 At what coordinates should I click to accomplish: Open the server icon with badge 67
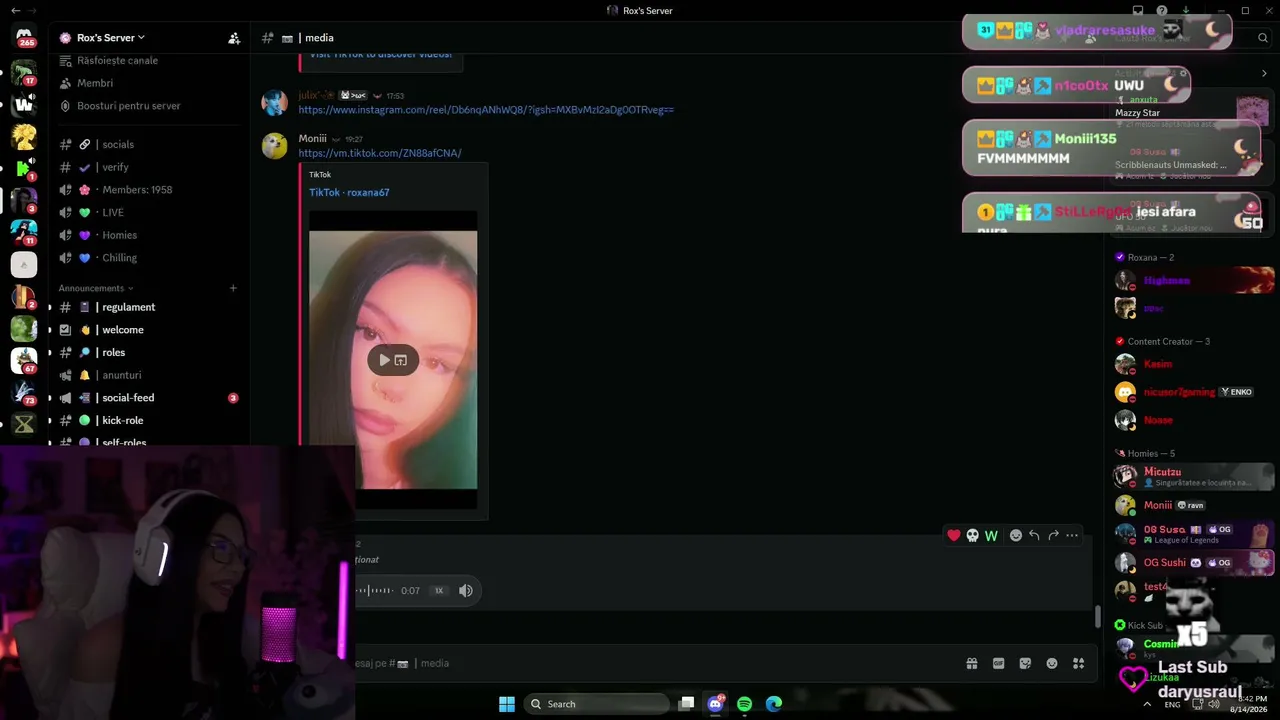click(24, 359)
